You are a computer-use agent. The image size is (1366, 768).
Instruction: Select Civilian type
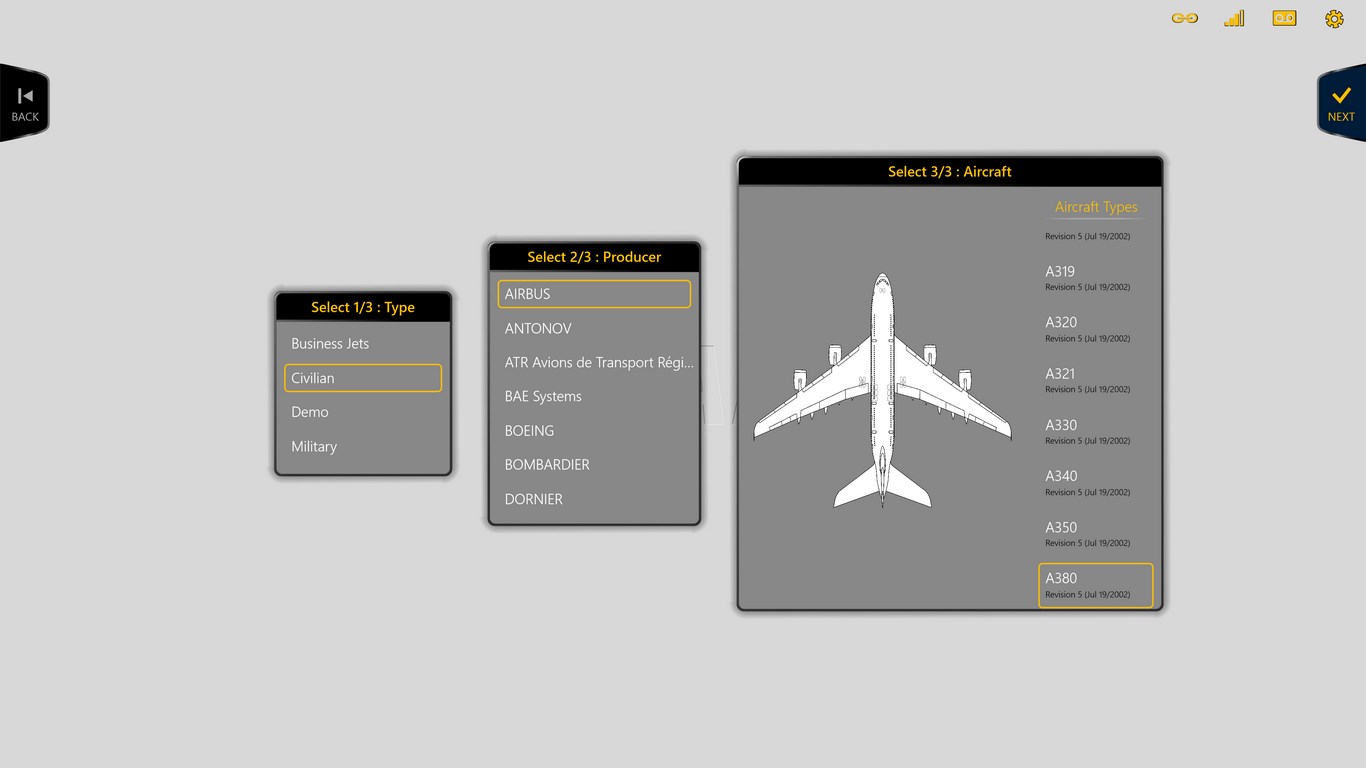(363, 378)
